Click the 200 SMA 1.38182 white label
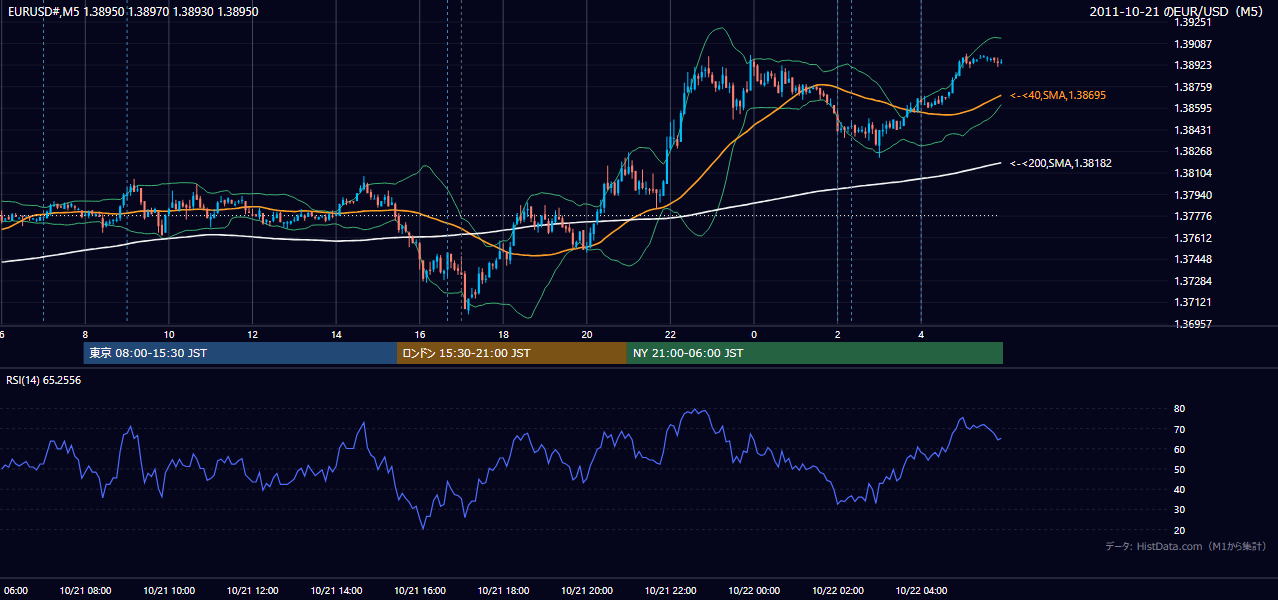 [1061, 162]
